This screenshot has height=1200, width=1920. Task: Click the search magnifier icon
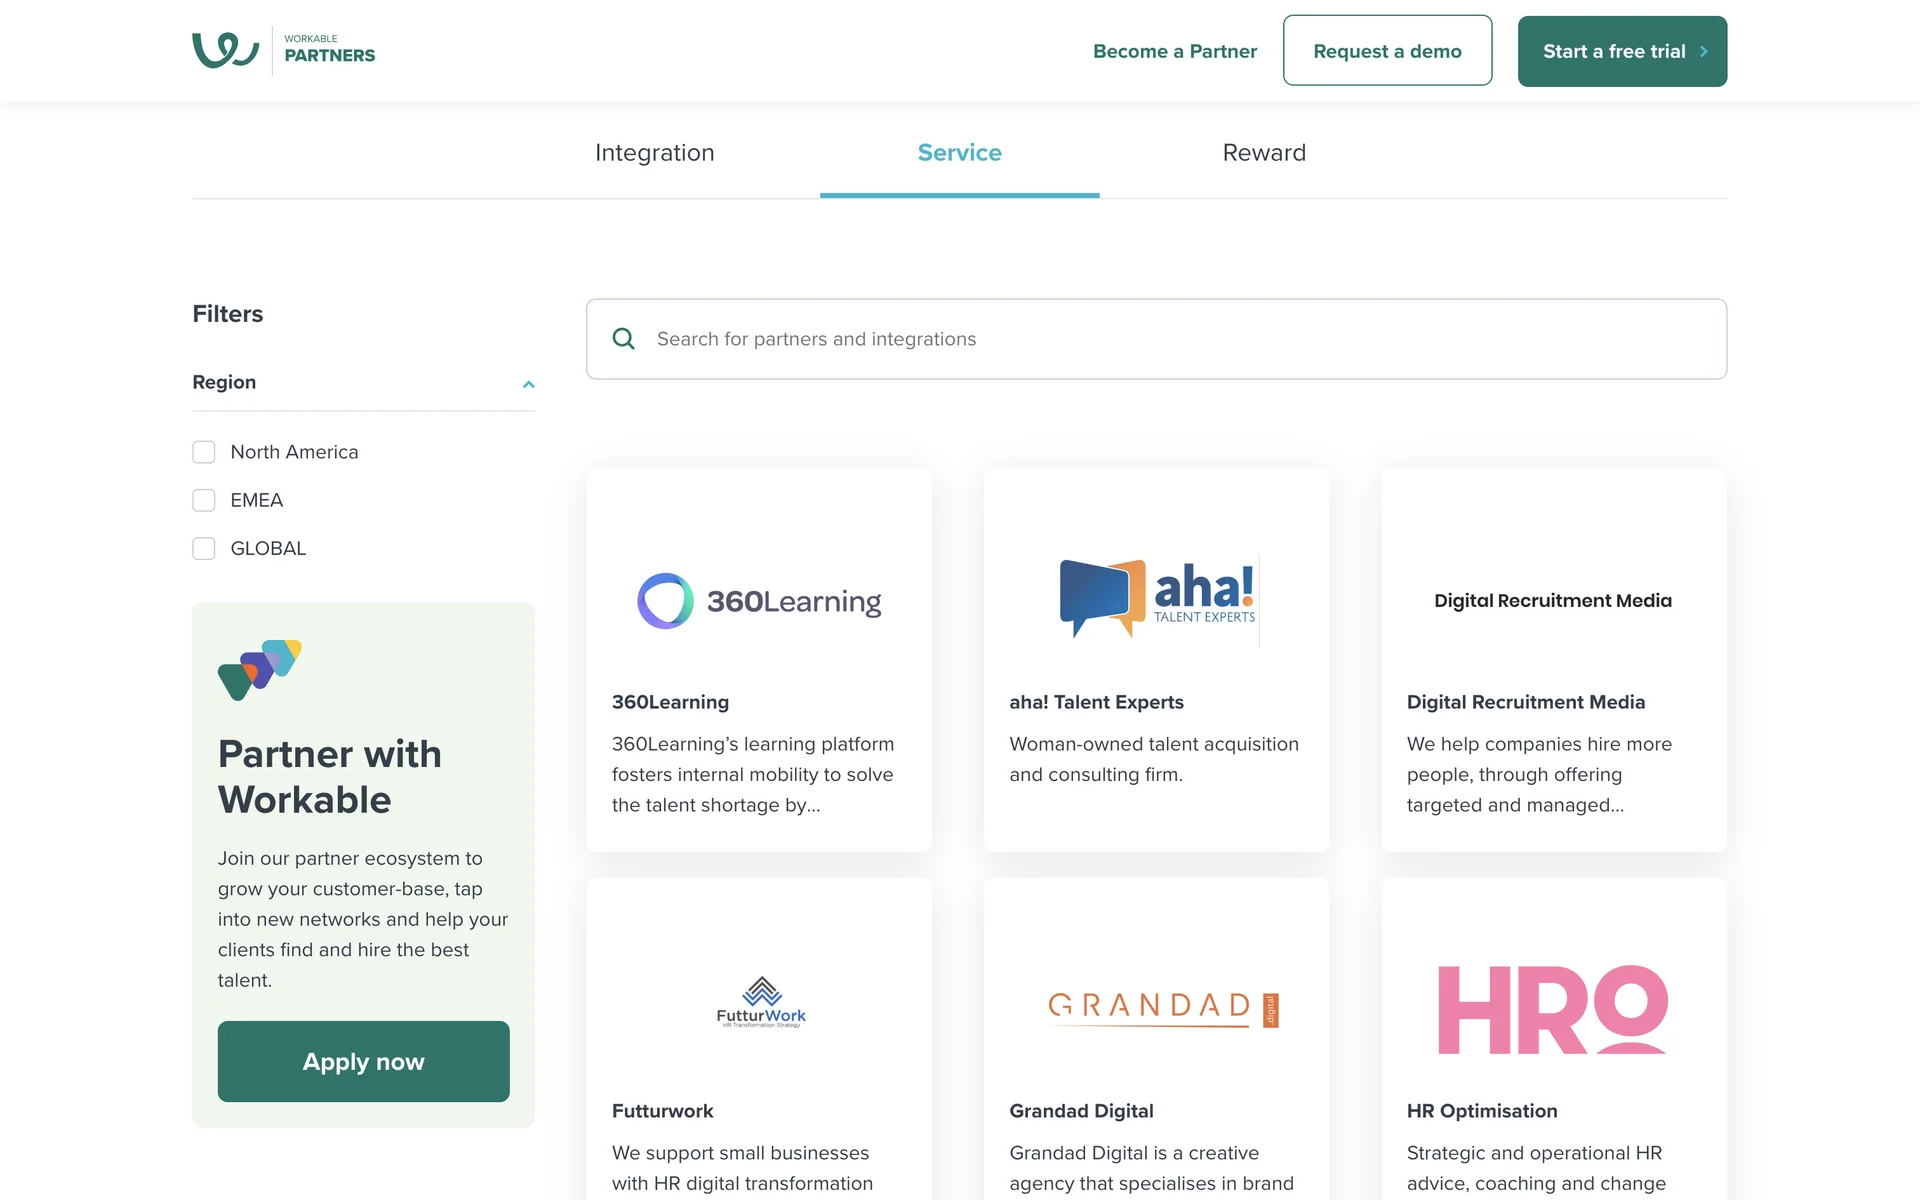(624, 339)
